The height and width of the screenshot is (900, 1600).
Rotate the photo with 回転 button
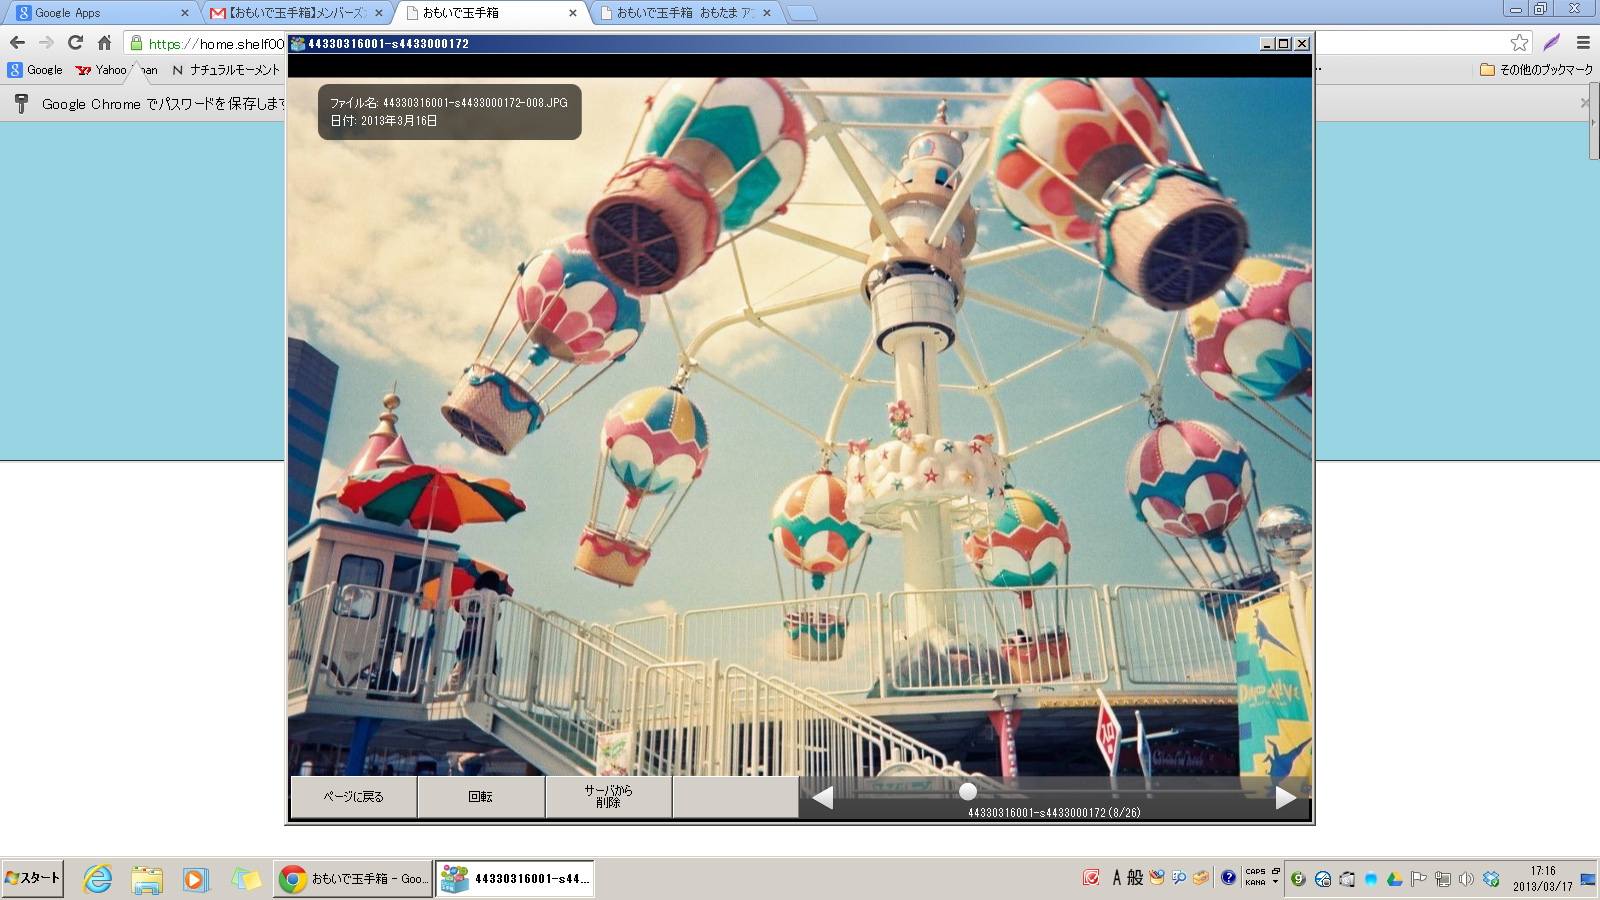click(481, 797)
